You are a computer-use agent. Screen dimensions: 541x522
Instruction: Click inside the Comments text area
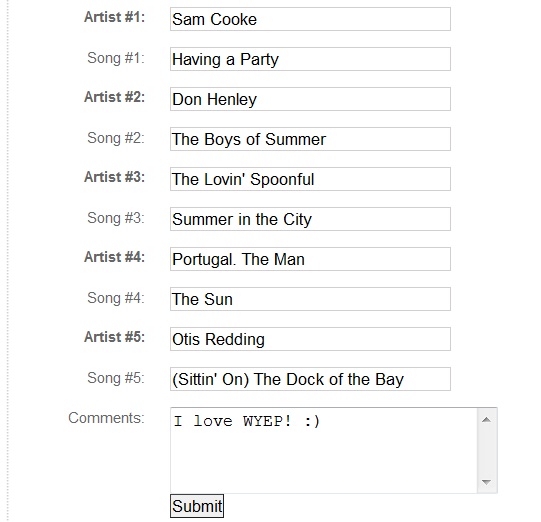[x=324, y=450]
